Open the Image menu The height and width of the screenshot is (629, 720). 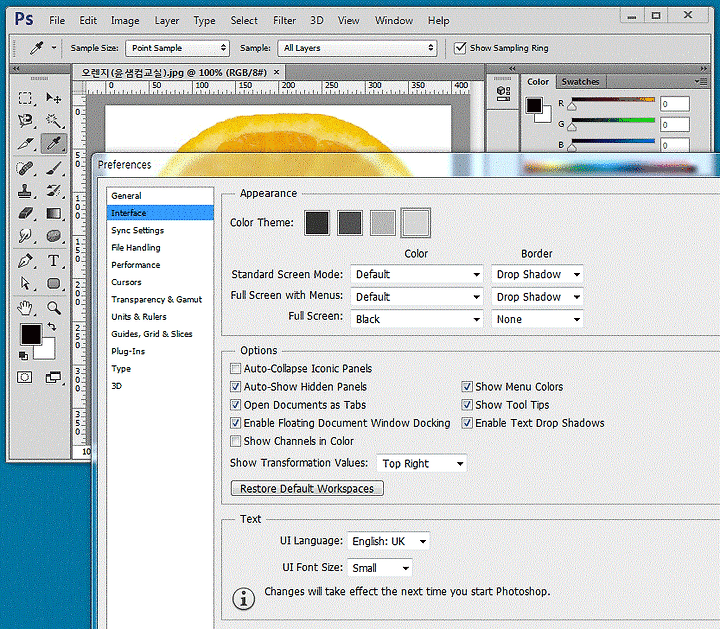(x=125, y=21)
